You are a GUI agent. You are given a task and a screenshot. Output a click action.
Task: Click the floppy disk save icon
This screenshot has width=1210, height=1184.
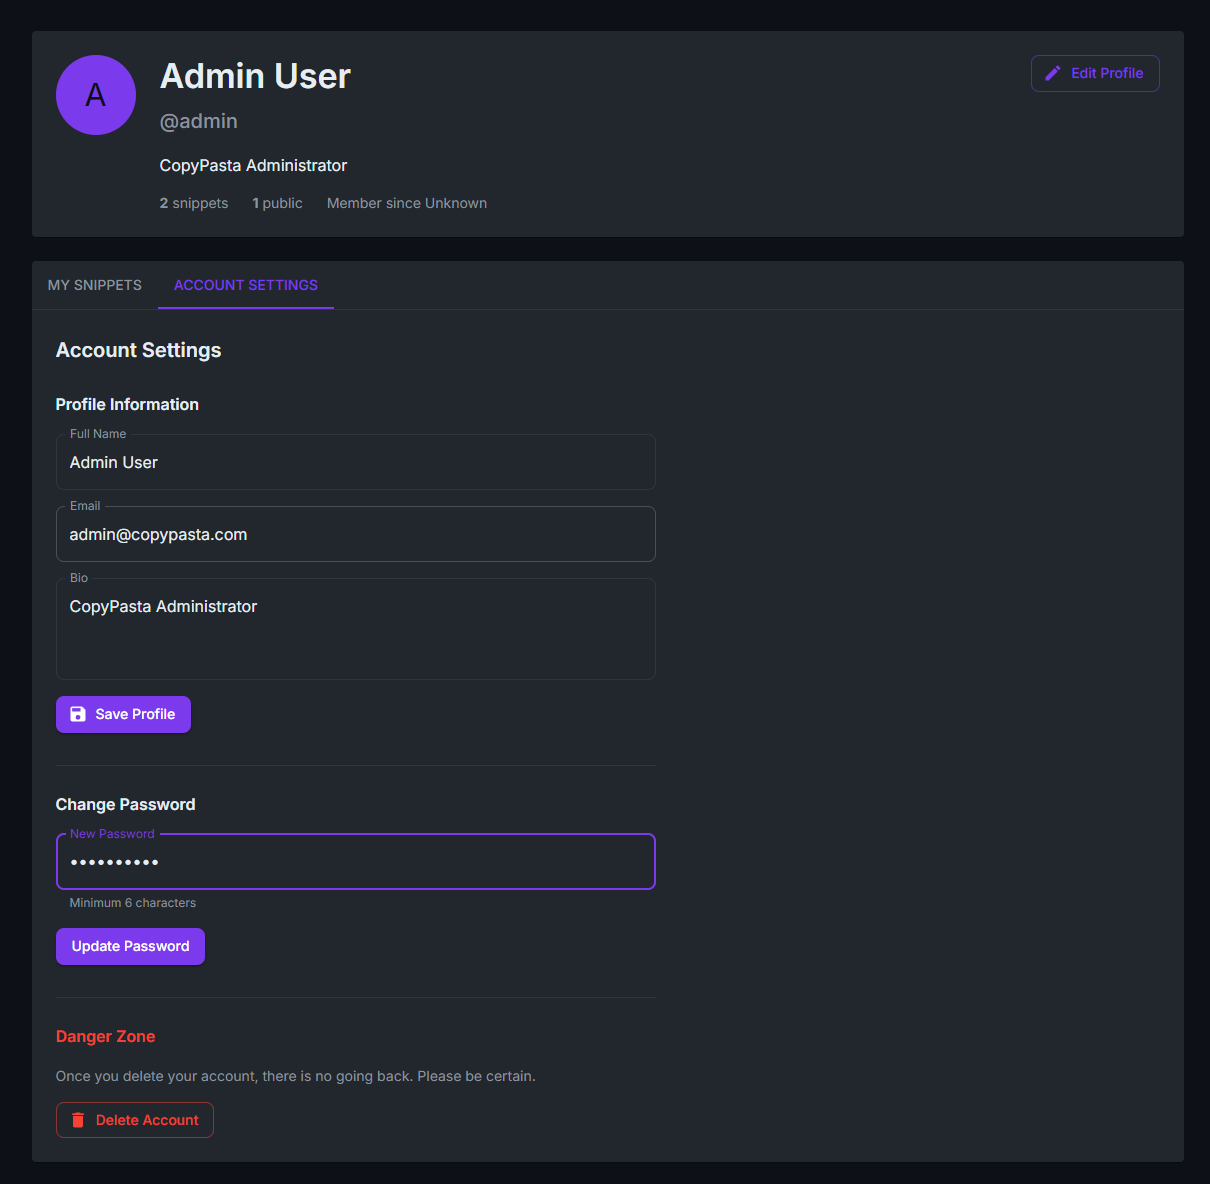click(x=78, y=714)
